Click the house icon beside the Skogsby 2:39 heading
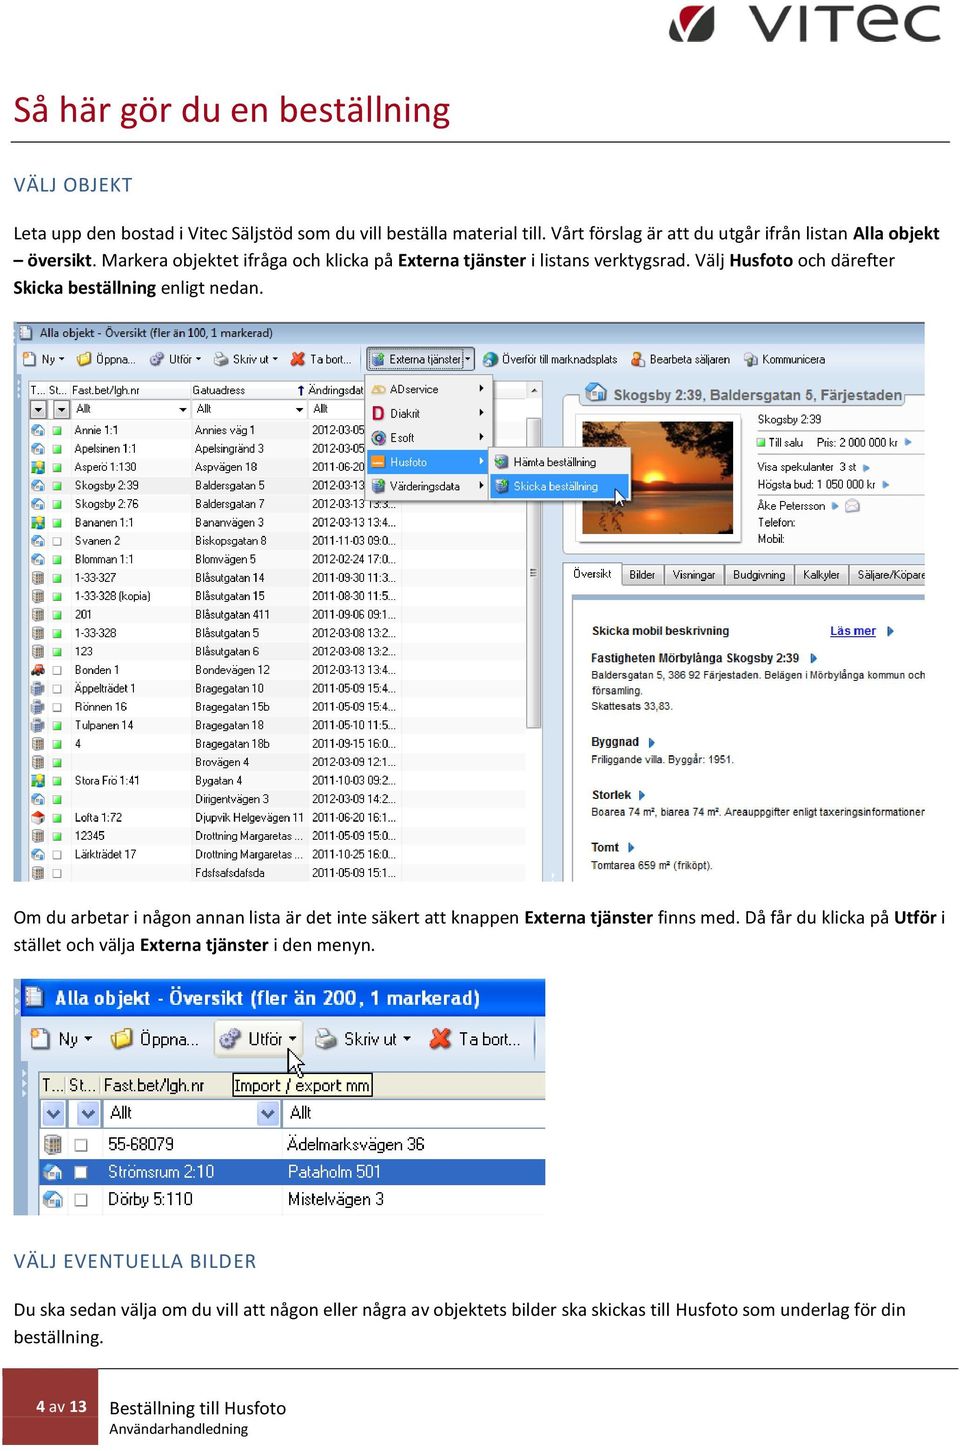Viewport: 960px width, 1451px height. tap(596, 393)
